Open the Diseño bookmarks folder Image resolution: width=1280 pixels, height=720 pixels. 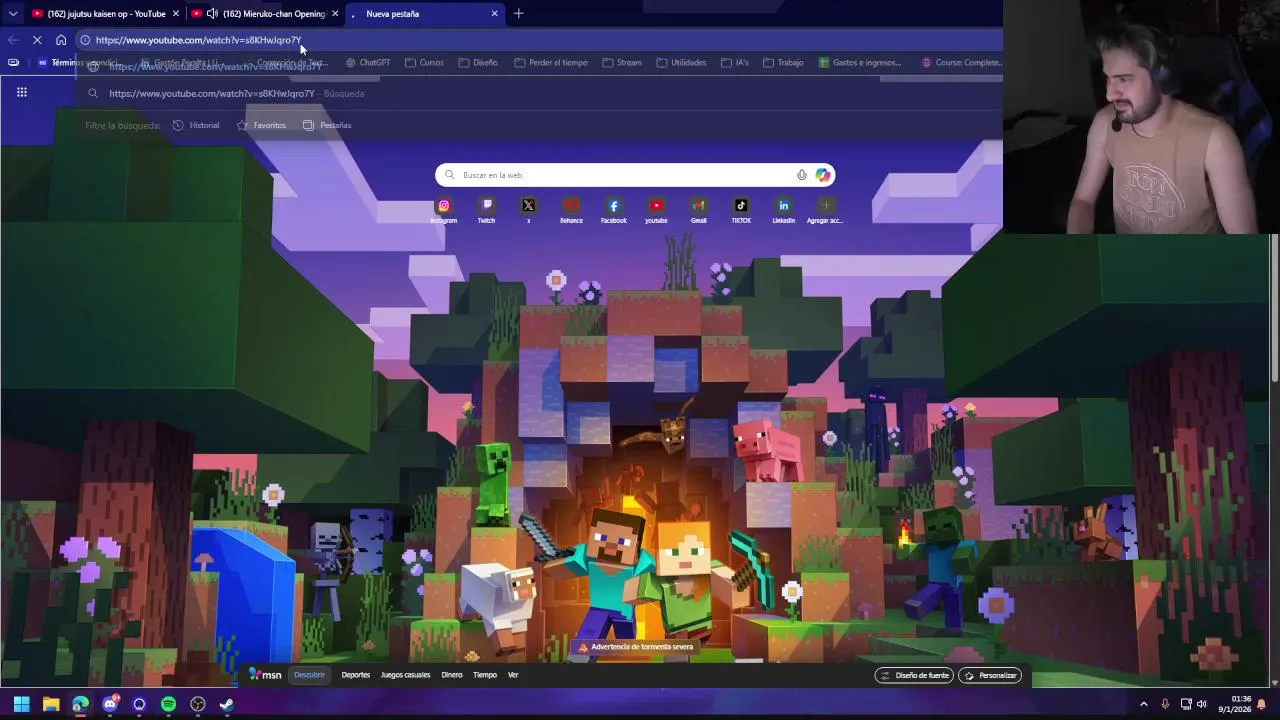coord(478,62)
